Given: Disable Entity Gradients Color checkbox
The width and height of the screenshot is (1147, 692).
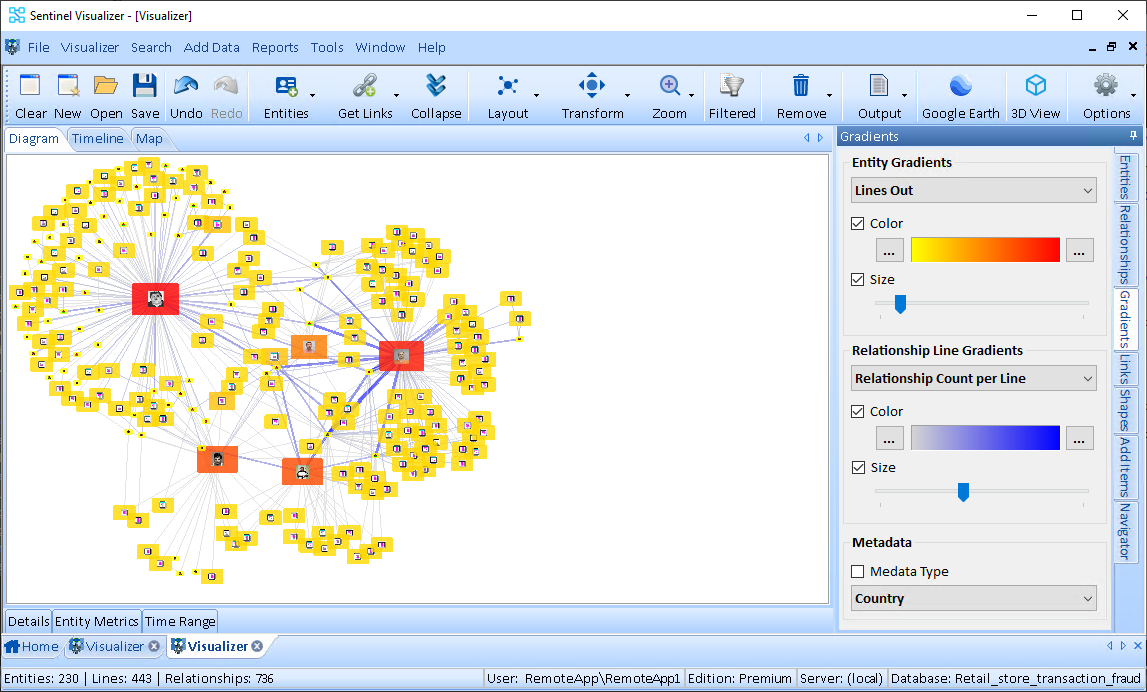Looking at the screenshot, I should click(858, 224).
